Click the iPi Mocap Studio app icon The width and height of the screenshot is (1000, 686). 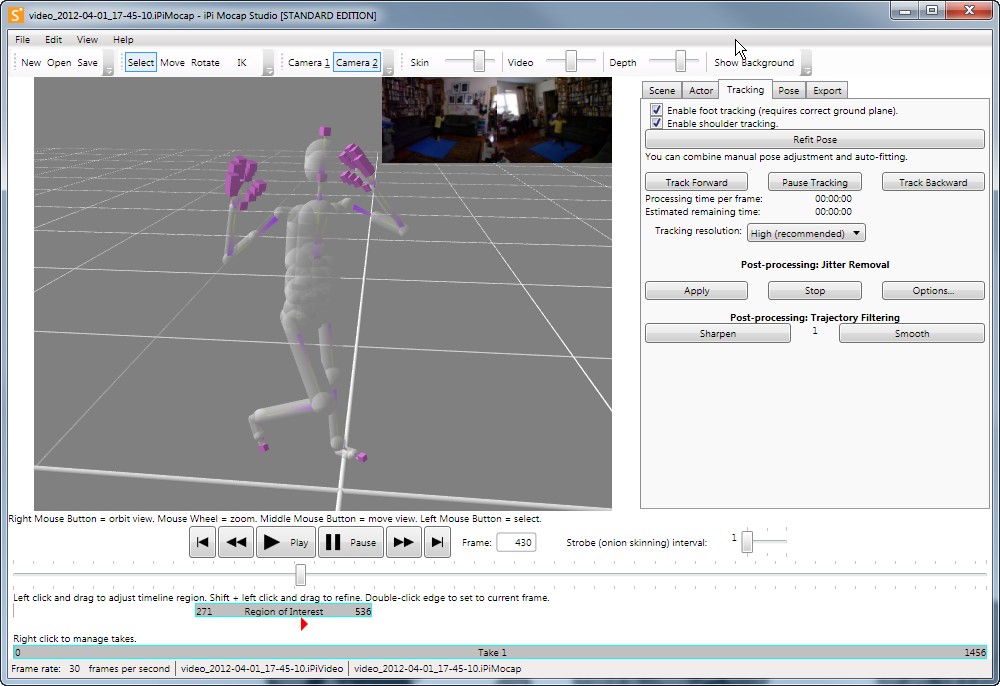tap(16, 15)
